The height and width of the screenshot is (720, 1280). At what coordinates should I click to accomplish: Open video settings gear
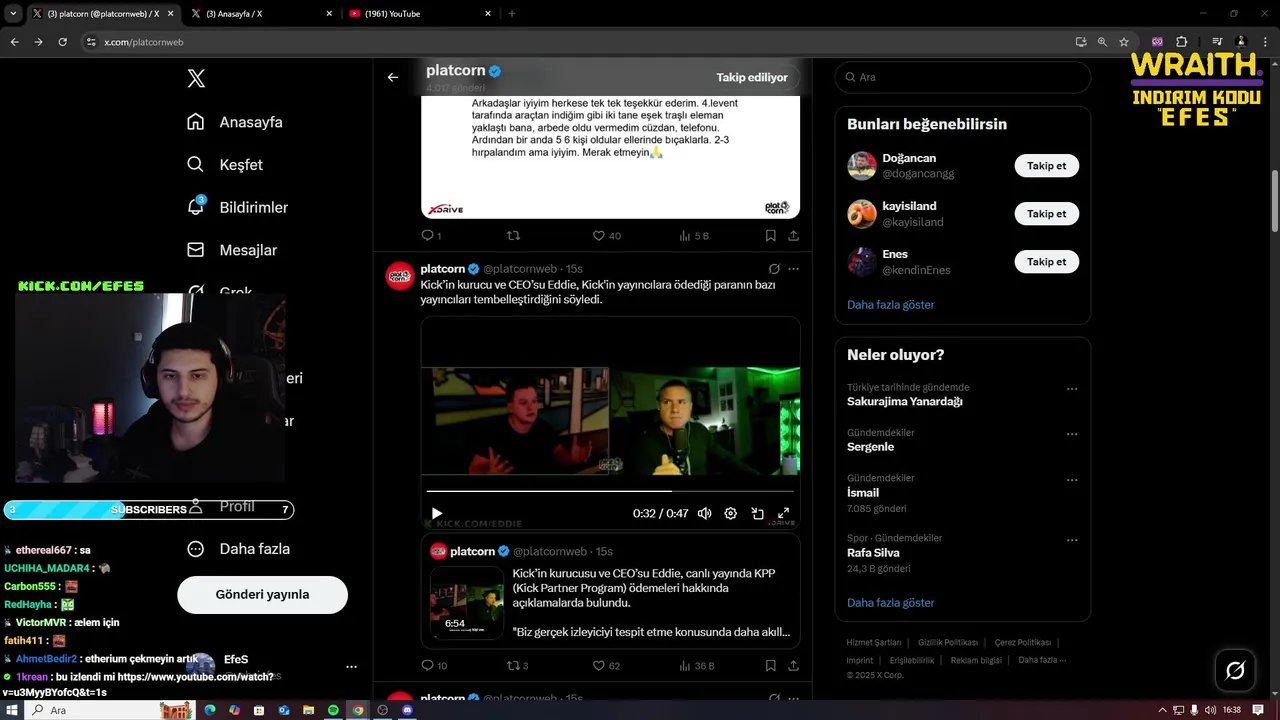coord(731,513)
